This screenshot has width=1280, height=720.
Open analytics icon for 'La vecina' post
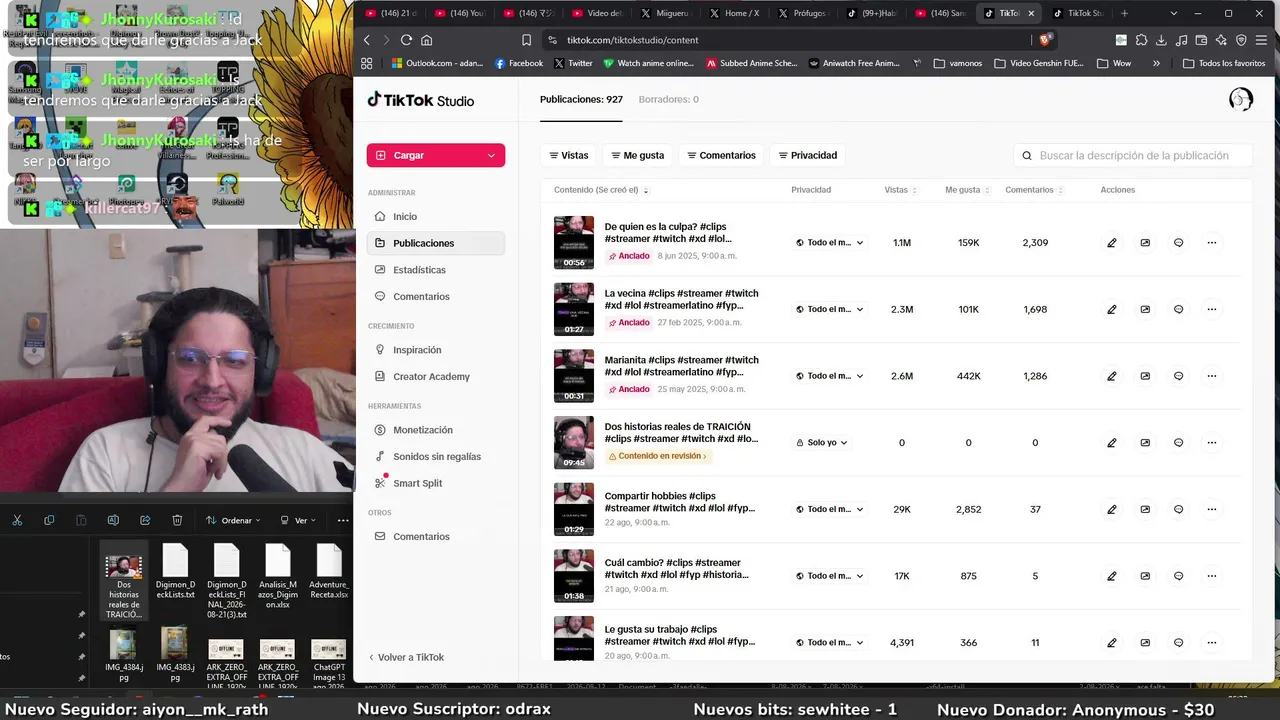click(x=1145, y=309)
